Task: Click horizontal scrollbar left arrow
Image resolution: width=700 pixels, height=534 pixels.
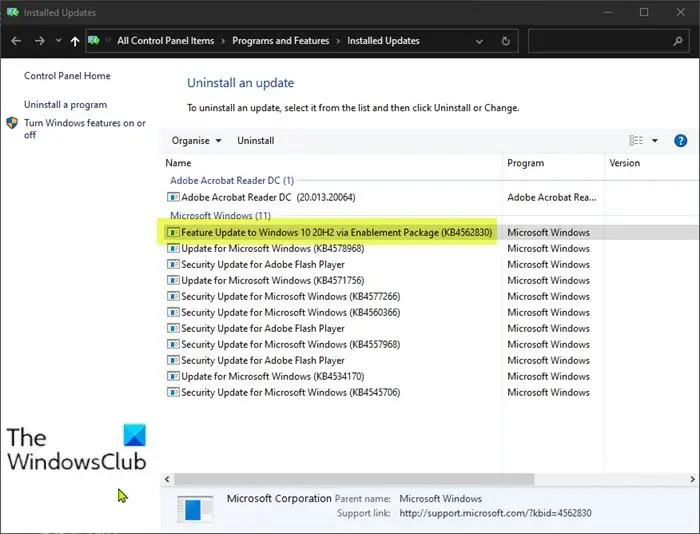Action: click(167, 479)
